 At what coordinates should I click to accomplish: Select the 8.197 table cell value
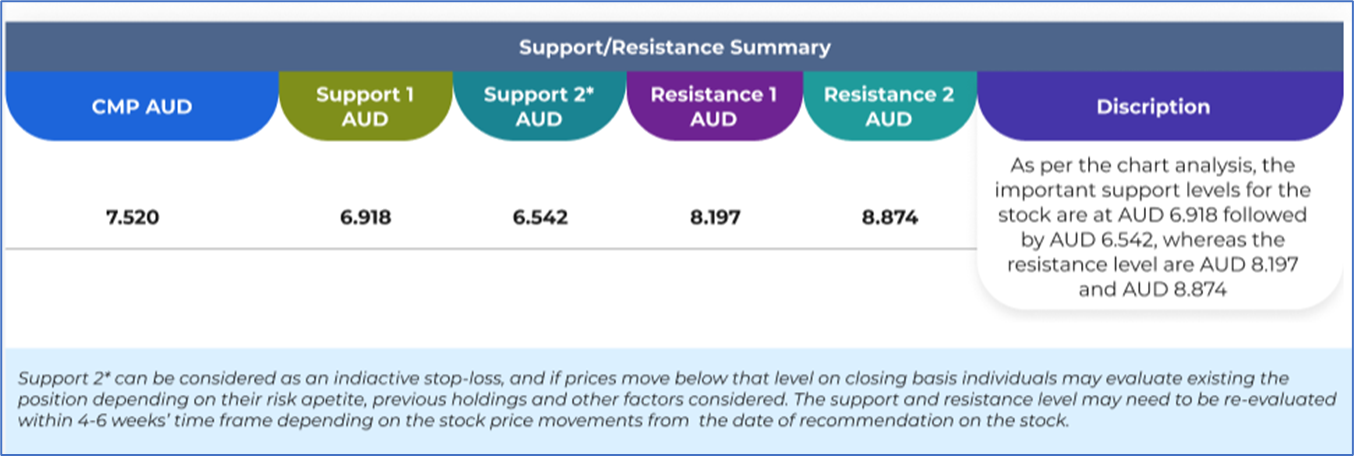coord(714,217)
